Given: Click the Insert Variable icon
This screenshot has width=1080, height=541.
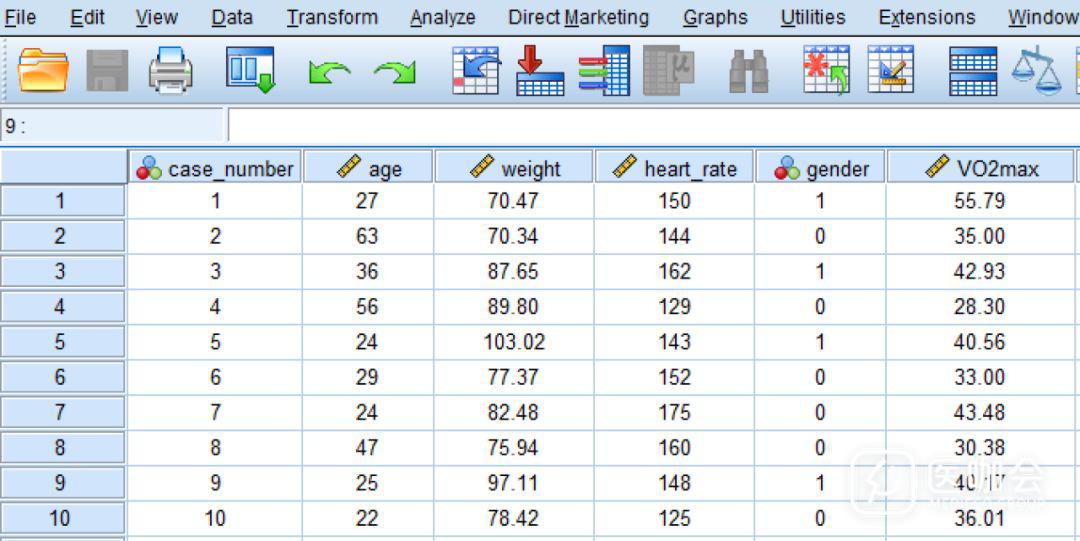Looking at the screenshot, I should click(890, 71).
